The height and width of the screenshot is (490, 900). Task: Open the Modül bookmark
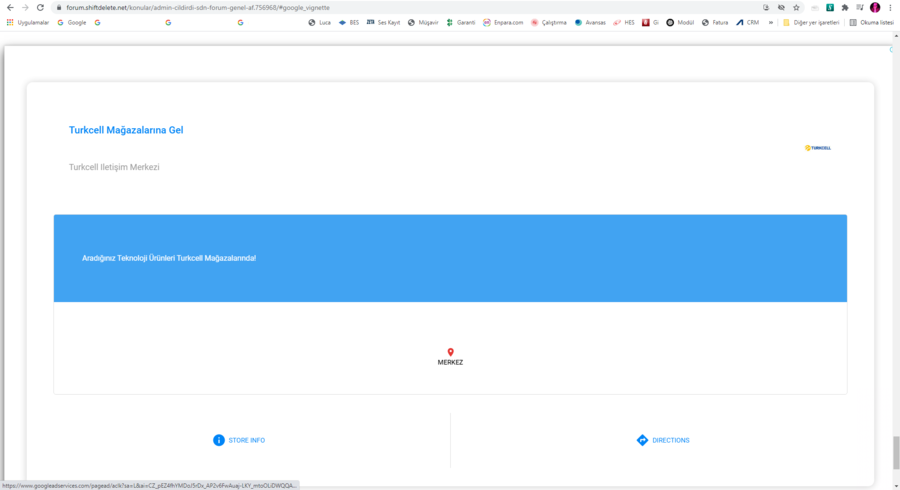click(x=680, y=22)
